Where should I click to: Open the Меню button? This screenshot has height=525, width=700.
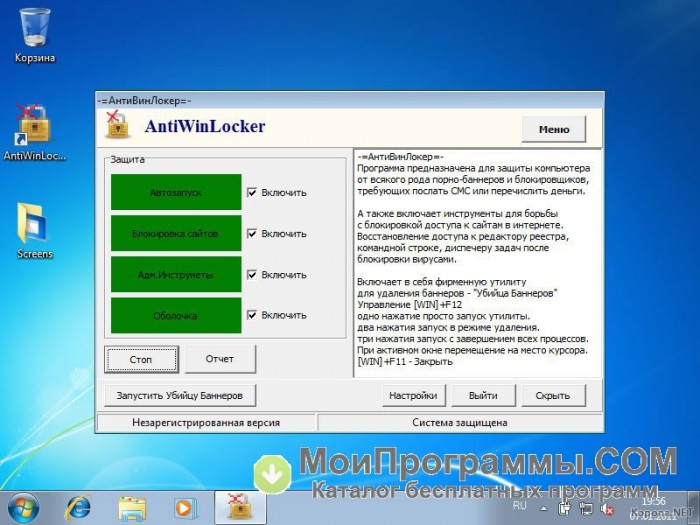[554, 129]
